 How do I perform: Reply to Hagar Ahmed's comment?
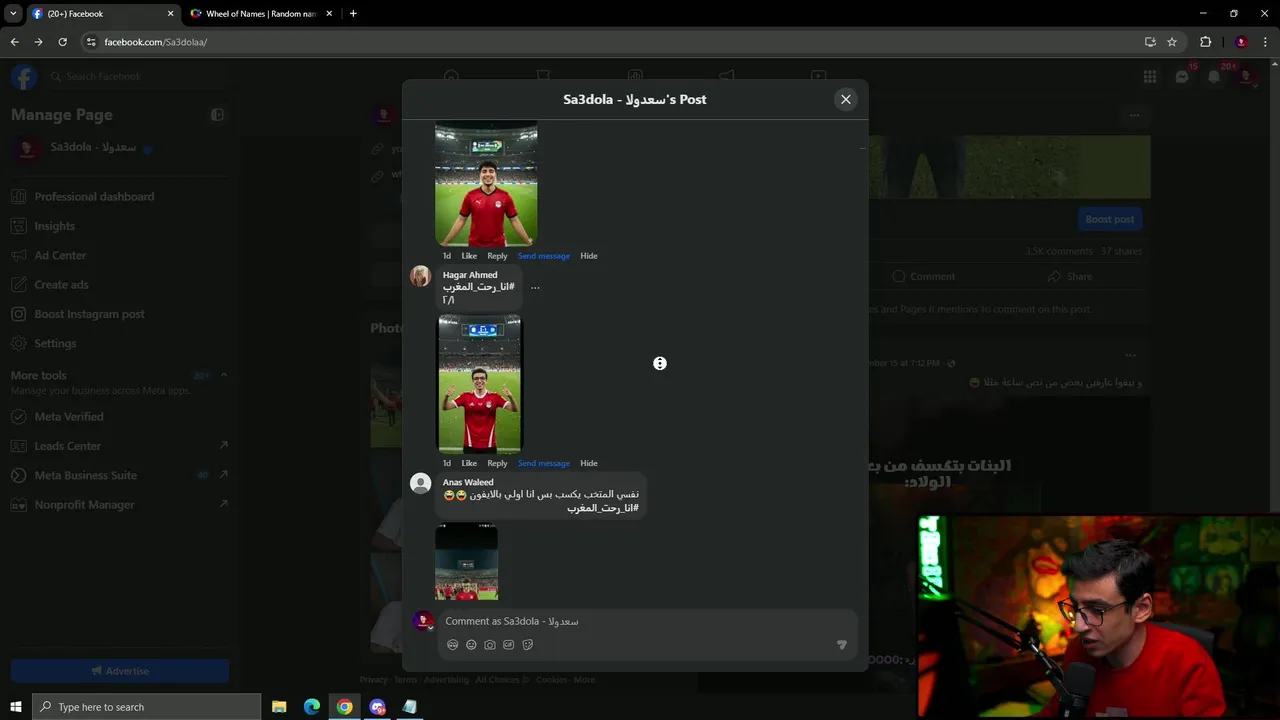tap(497, 463)
